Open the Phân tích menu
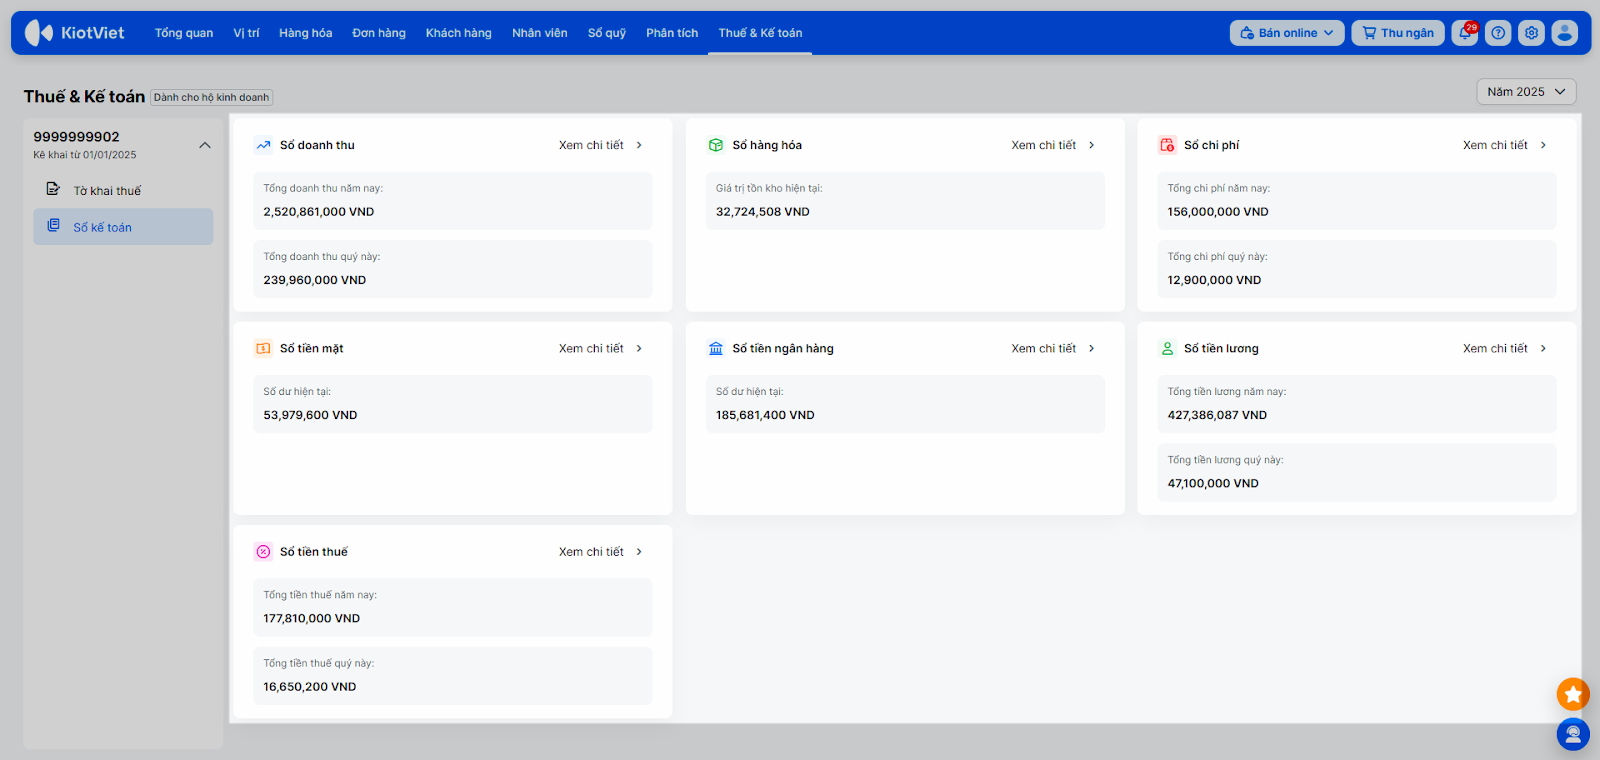Viewport: 1600px width, 760px height. point(672,33)
